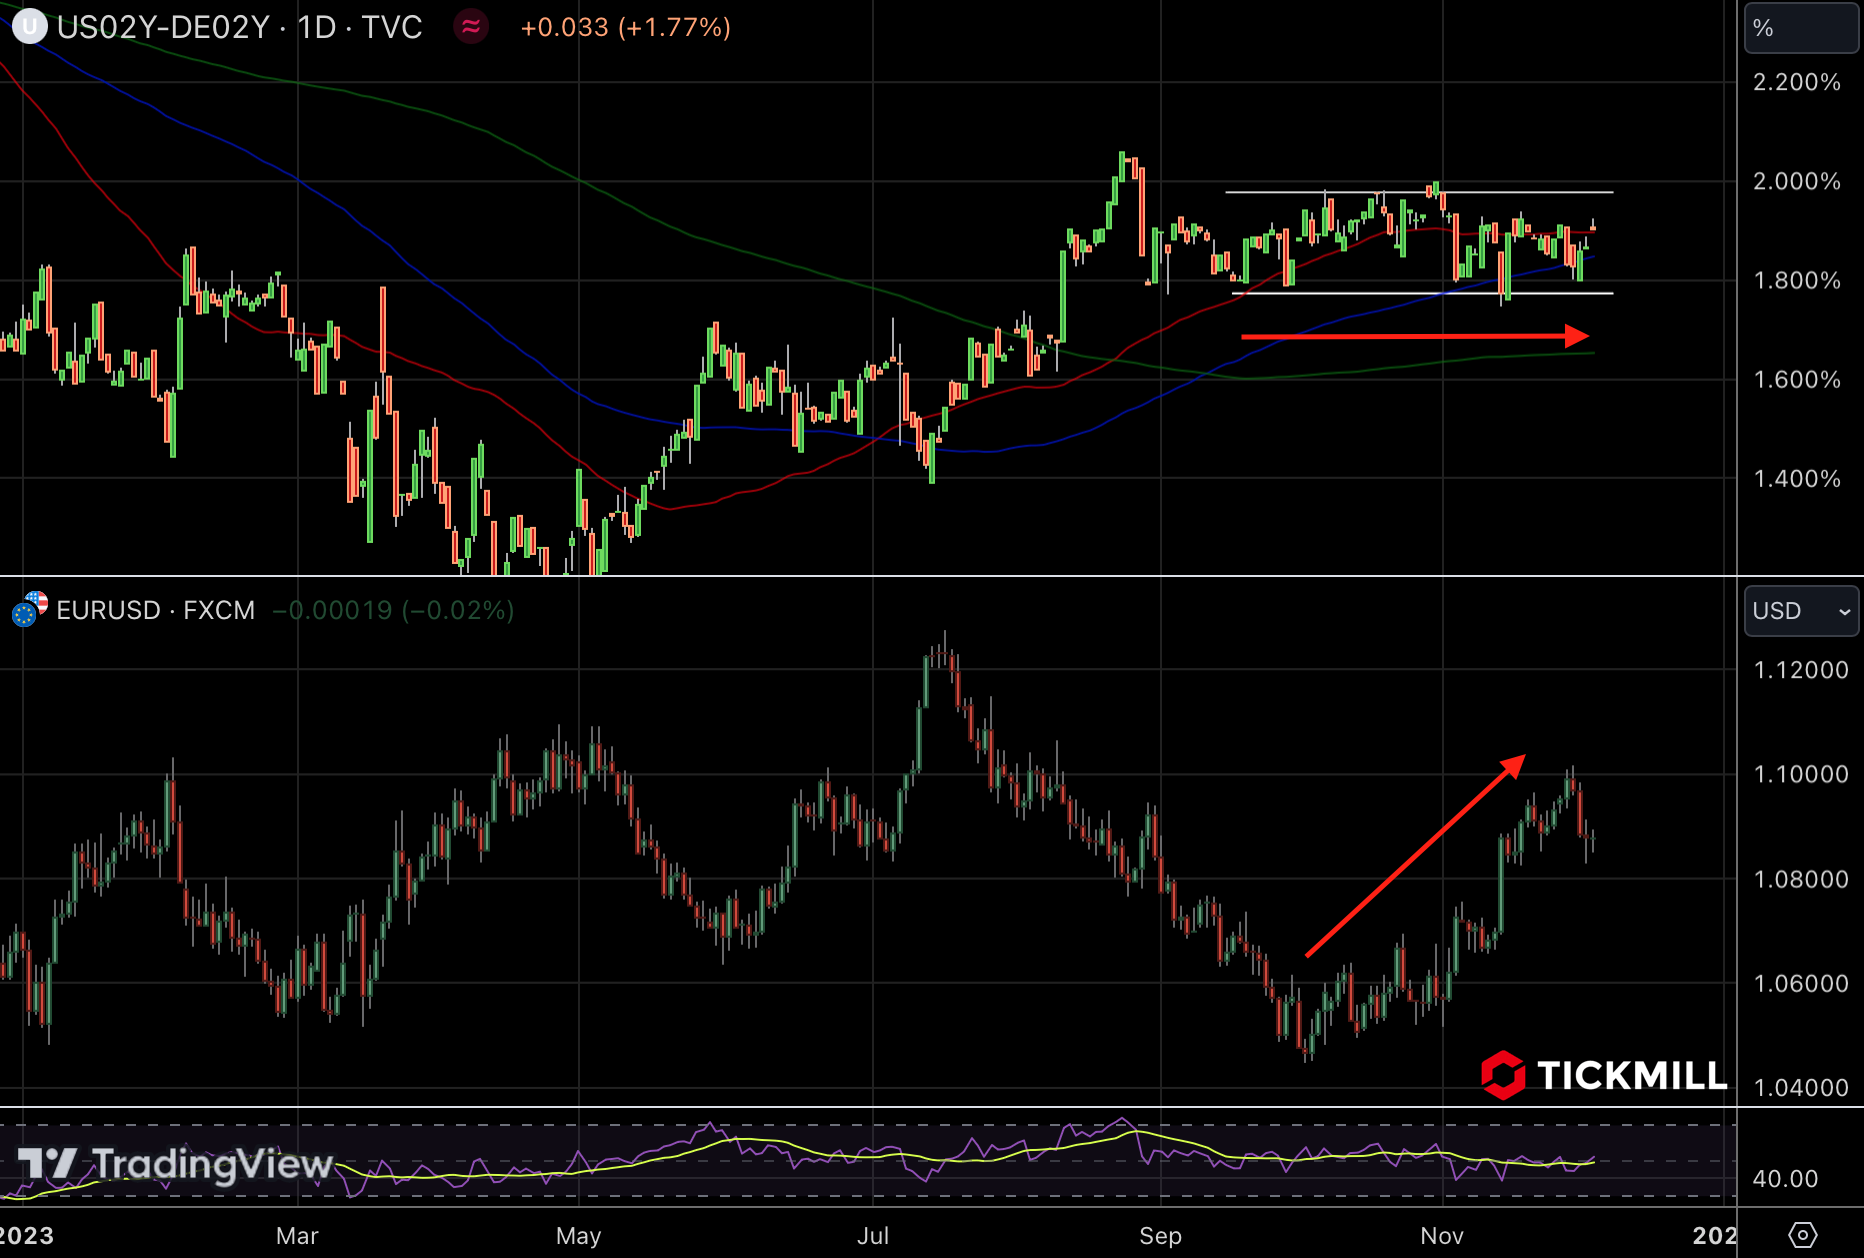Click the +0.033 (+1.77%) change value
Image resolution: width=1864 pixels, height=1258 pixels.
[x=626, y=27]
